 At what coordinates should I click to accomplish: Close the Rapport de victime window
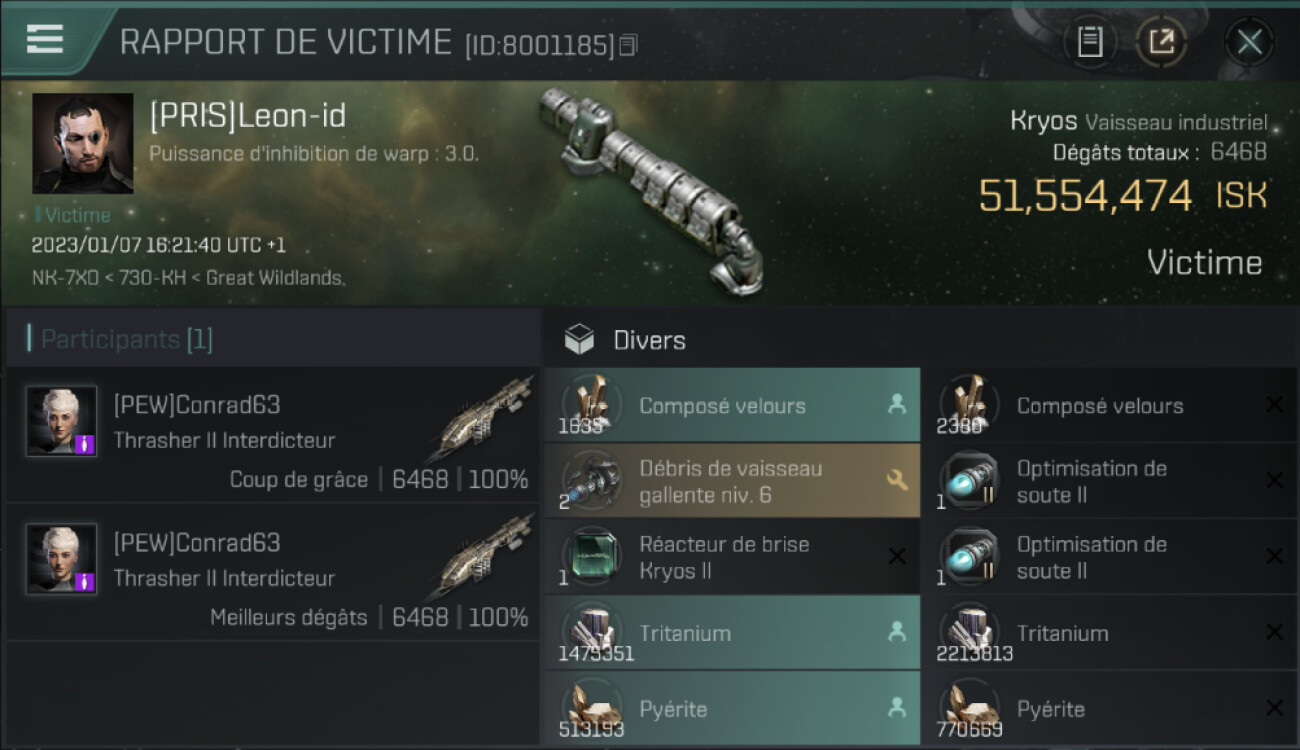(x=1249, y=42)
